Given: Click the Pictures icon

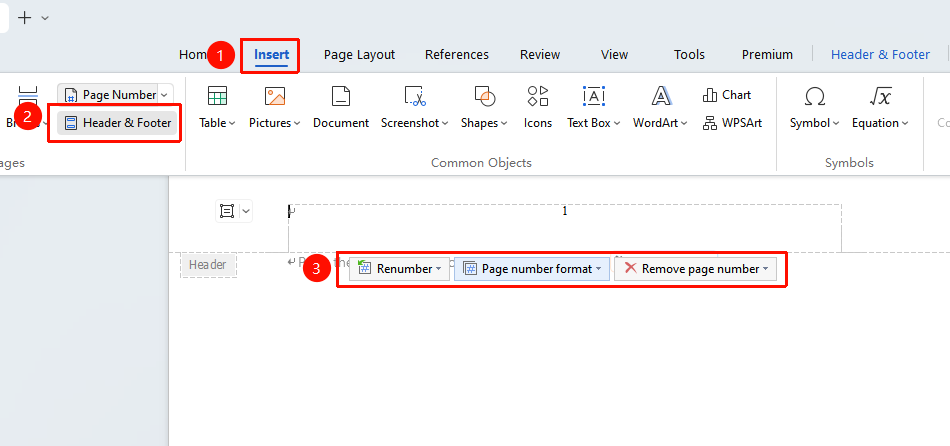Looking at the screenshot, I should point(274,96).
